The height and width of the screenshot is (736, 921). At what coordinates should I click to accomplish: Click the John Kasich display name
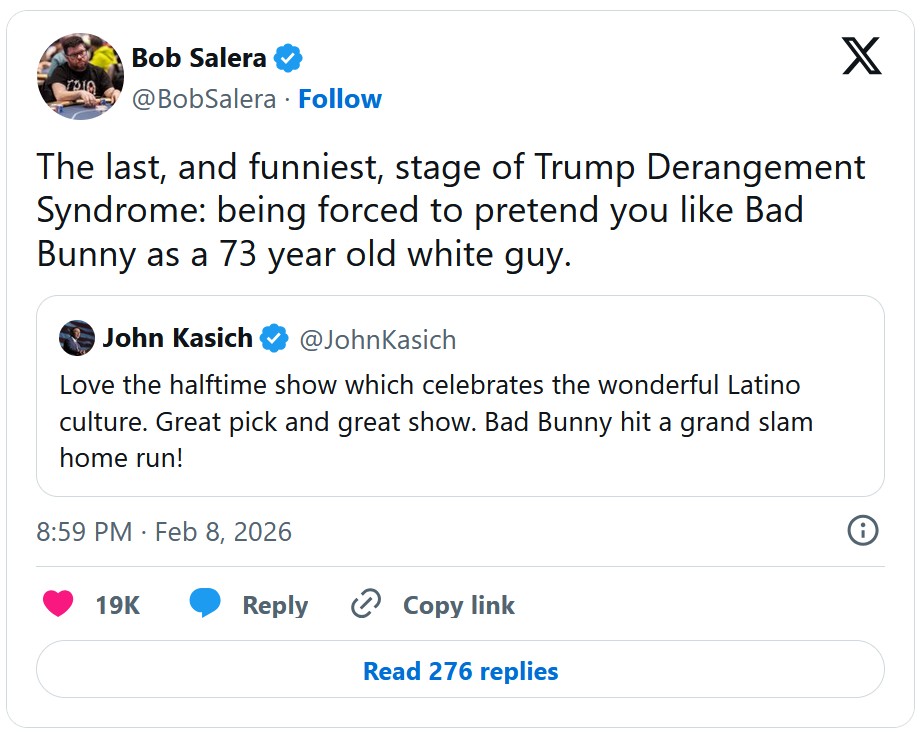click(x=177, y=339)
